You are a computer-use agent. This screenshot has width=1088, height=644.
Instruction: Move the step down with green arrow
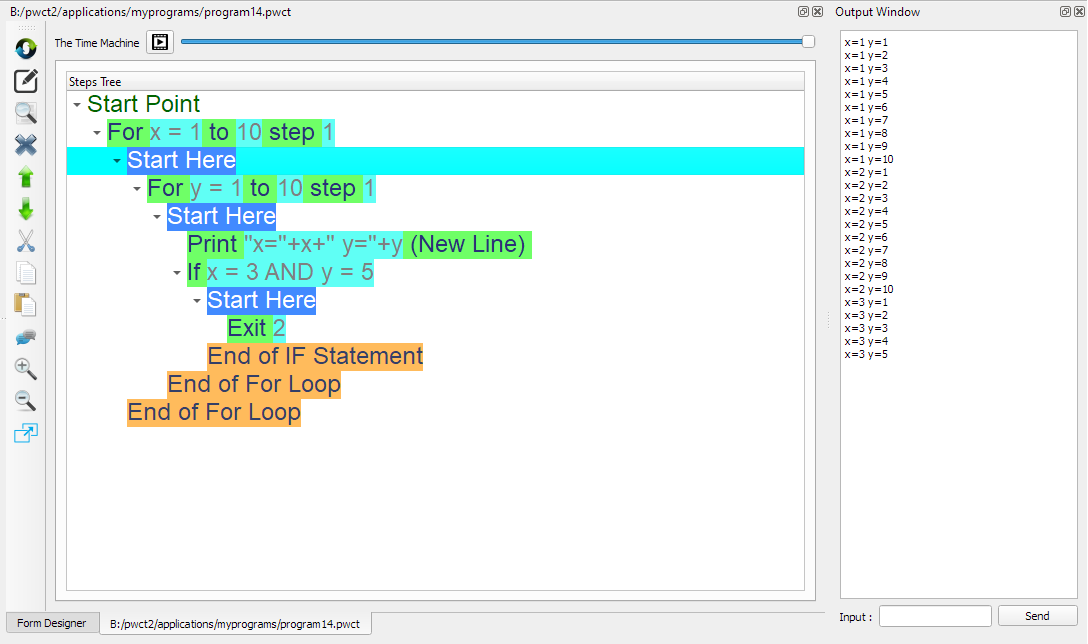pos(25,209)
